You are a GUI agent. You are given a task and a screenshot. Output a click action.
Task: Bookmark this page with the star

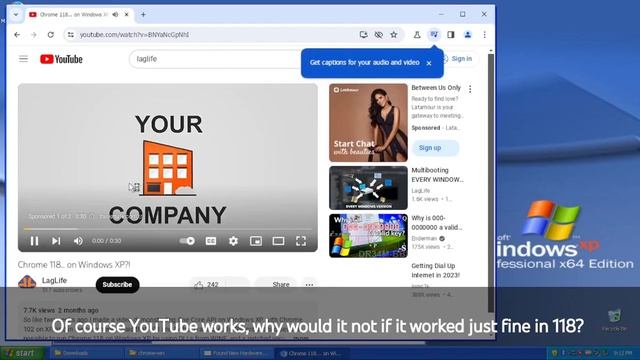click(393, 35)
